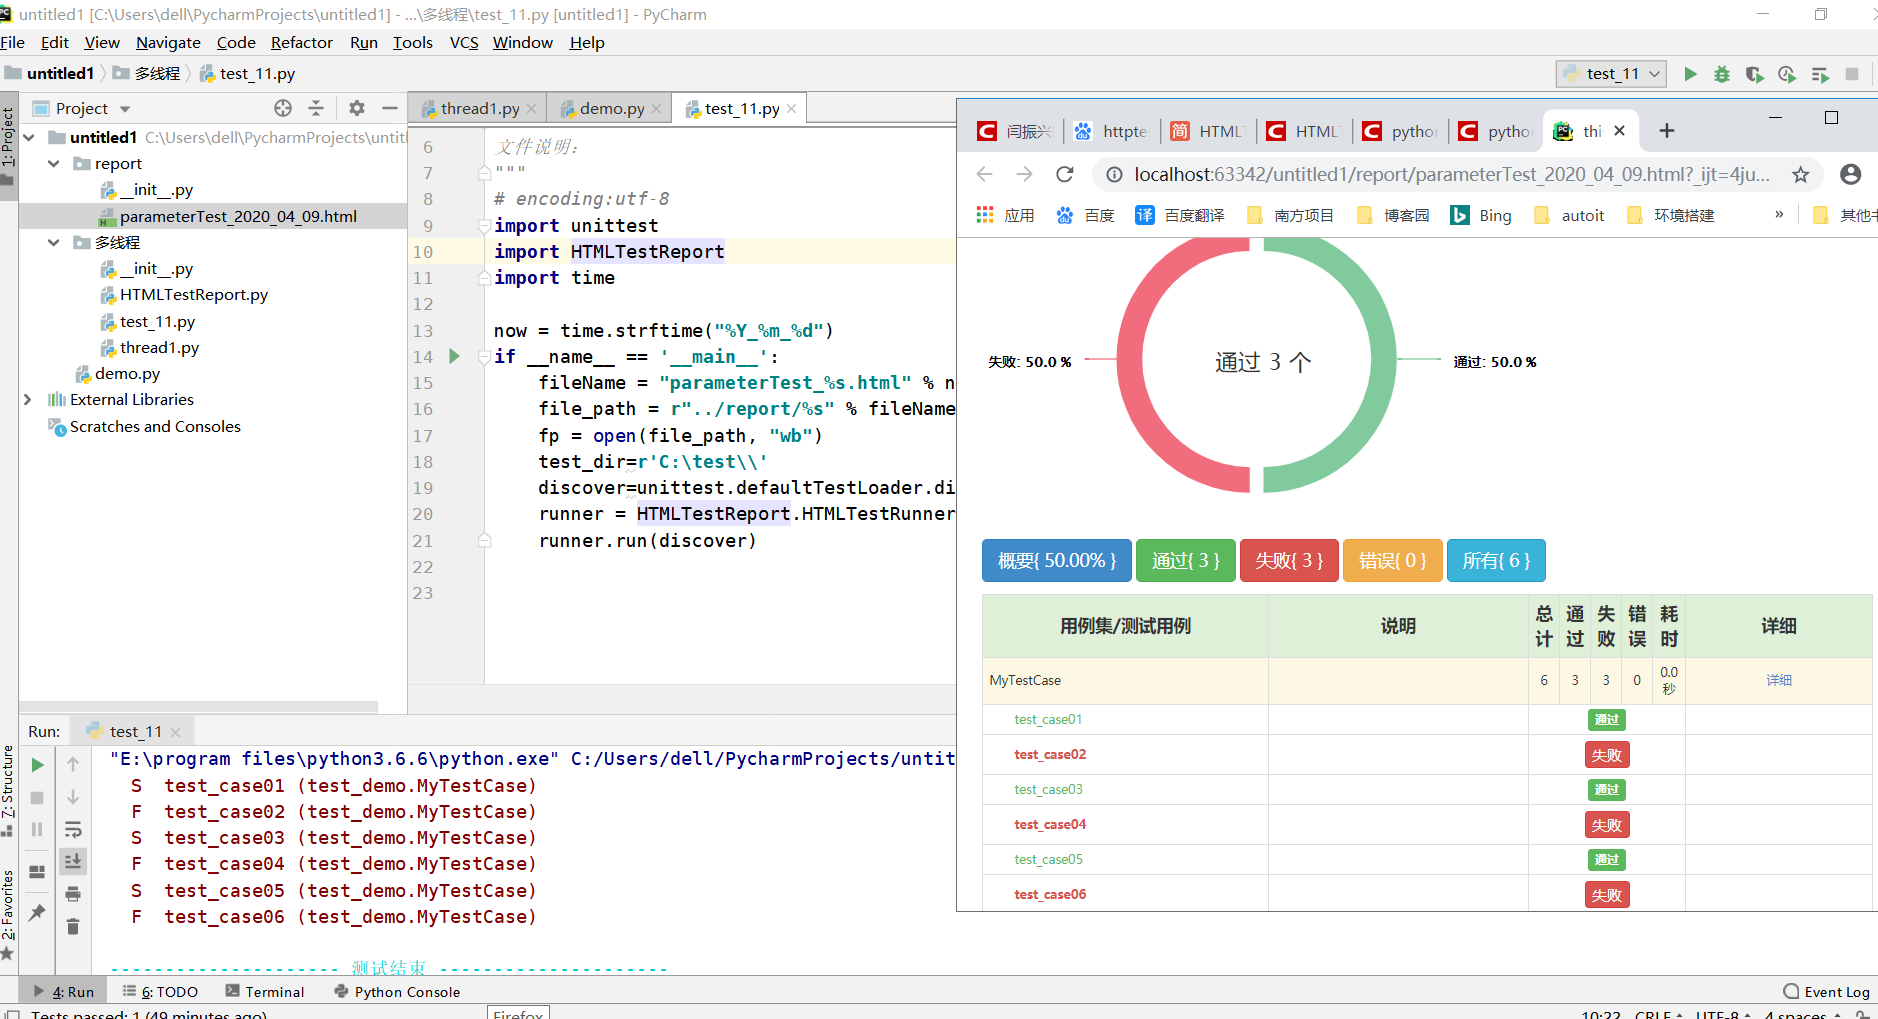Open the Python Console tool window
The height and width of the screenshot is (1019, 1878).
tap(397, 991)
